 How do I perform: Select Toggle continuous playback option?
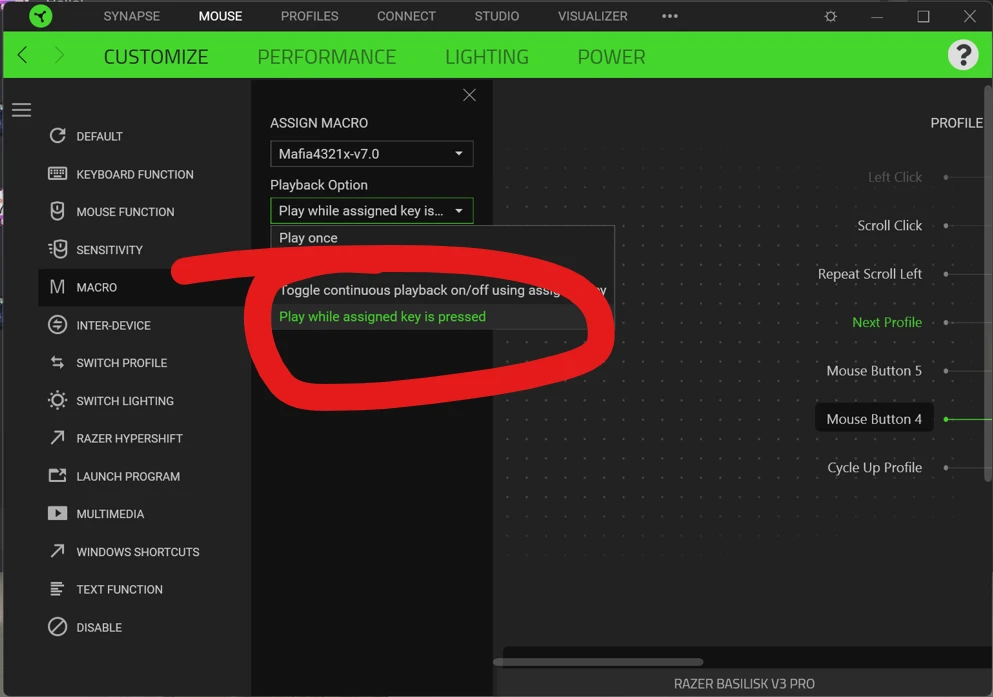coord(442,291)
